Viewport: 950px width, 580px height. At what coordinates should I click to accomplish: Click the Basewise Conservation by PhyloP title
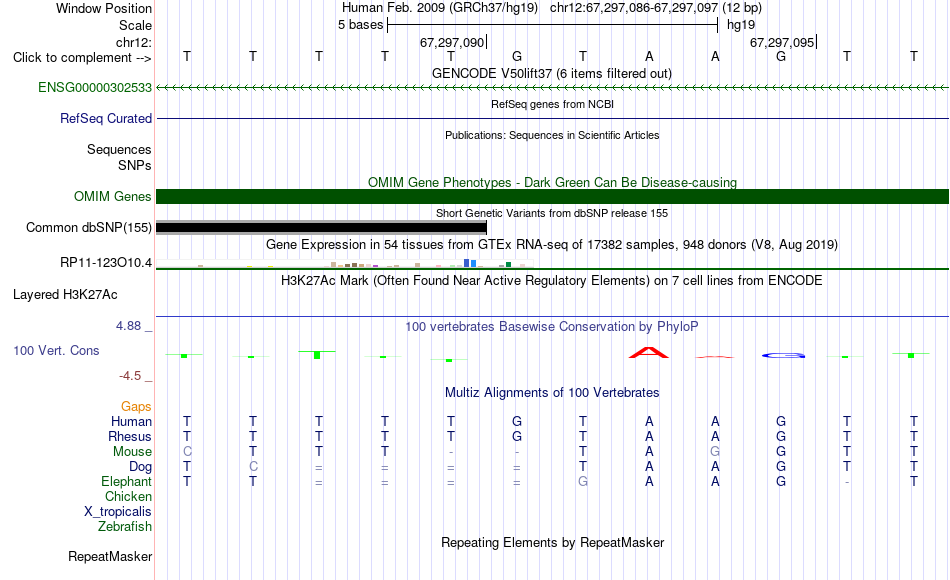(551, 327)
